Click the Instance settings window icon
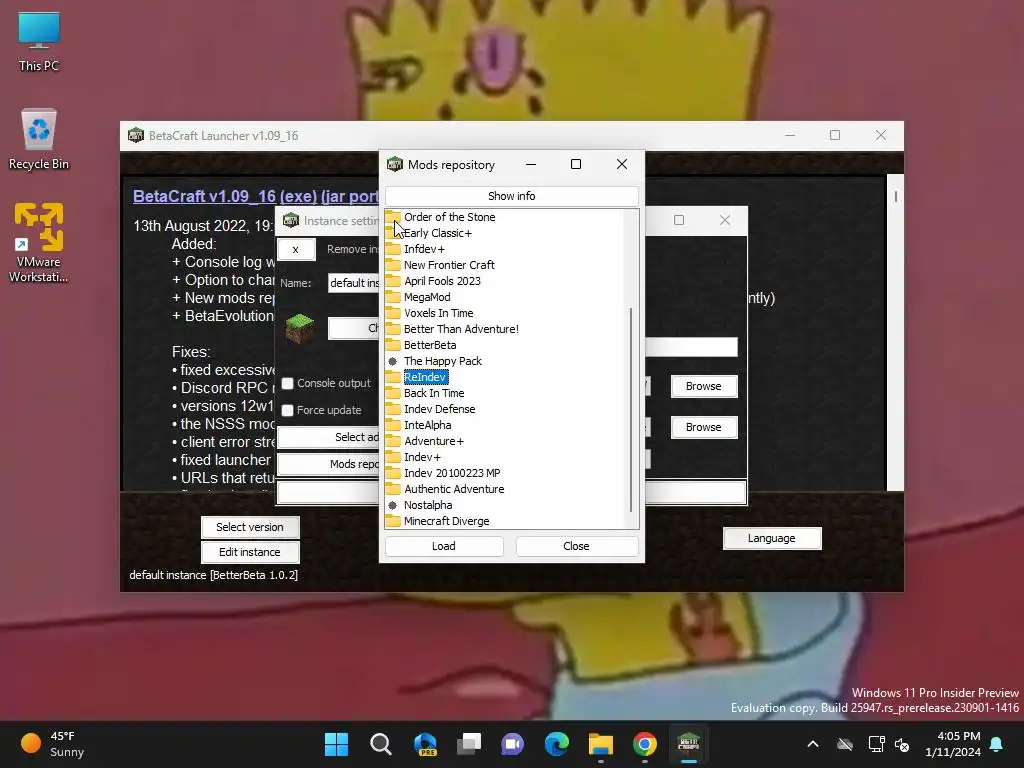 point(291,221)
